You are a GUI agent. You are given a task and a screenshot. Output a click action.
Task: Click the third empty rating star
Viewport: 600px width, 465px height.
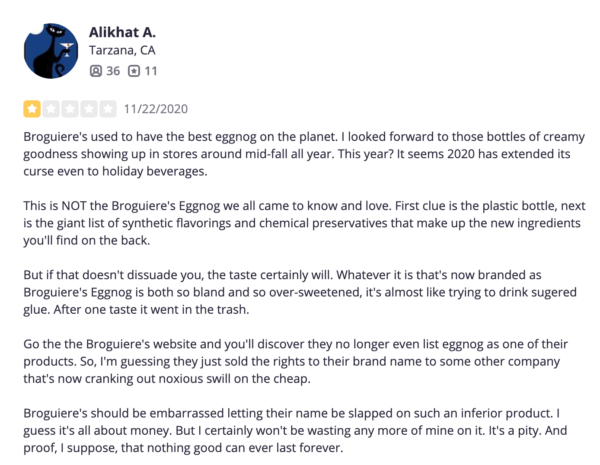tap(70, 109)
